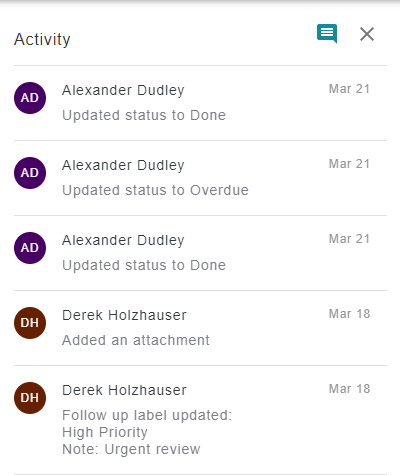Close the Activity panel with X

367,34
